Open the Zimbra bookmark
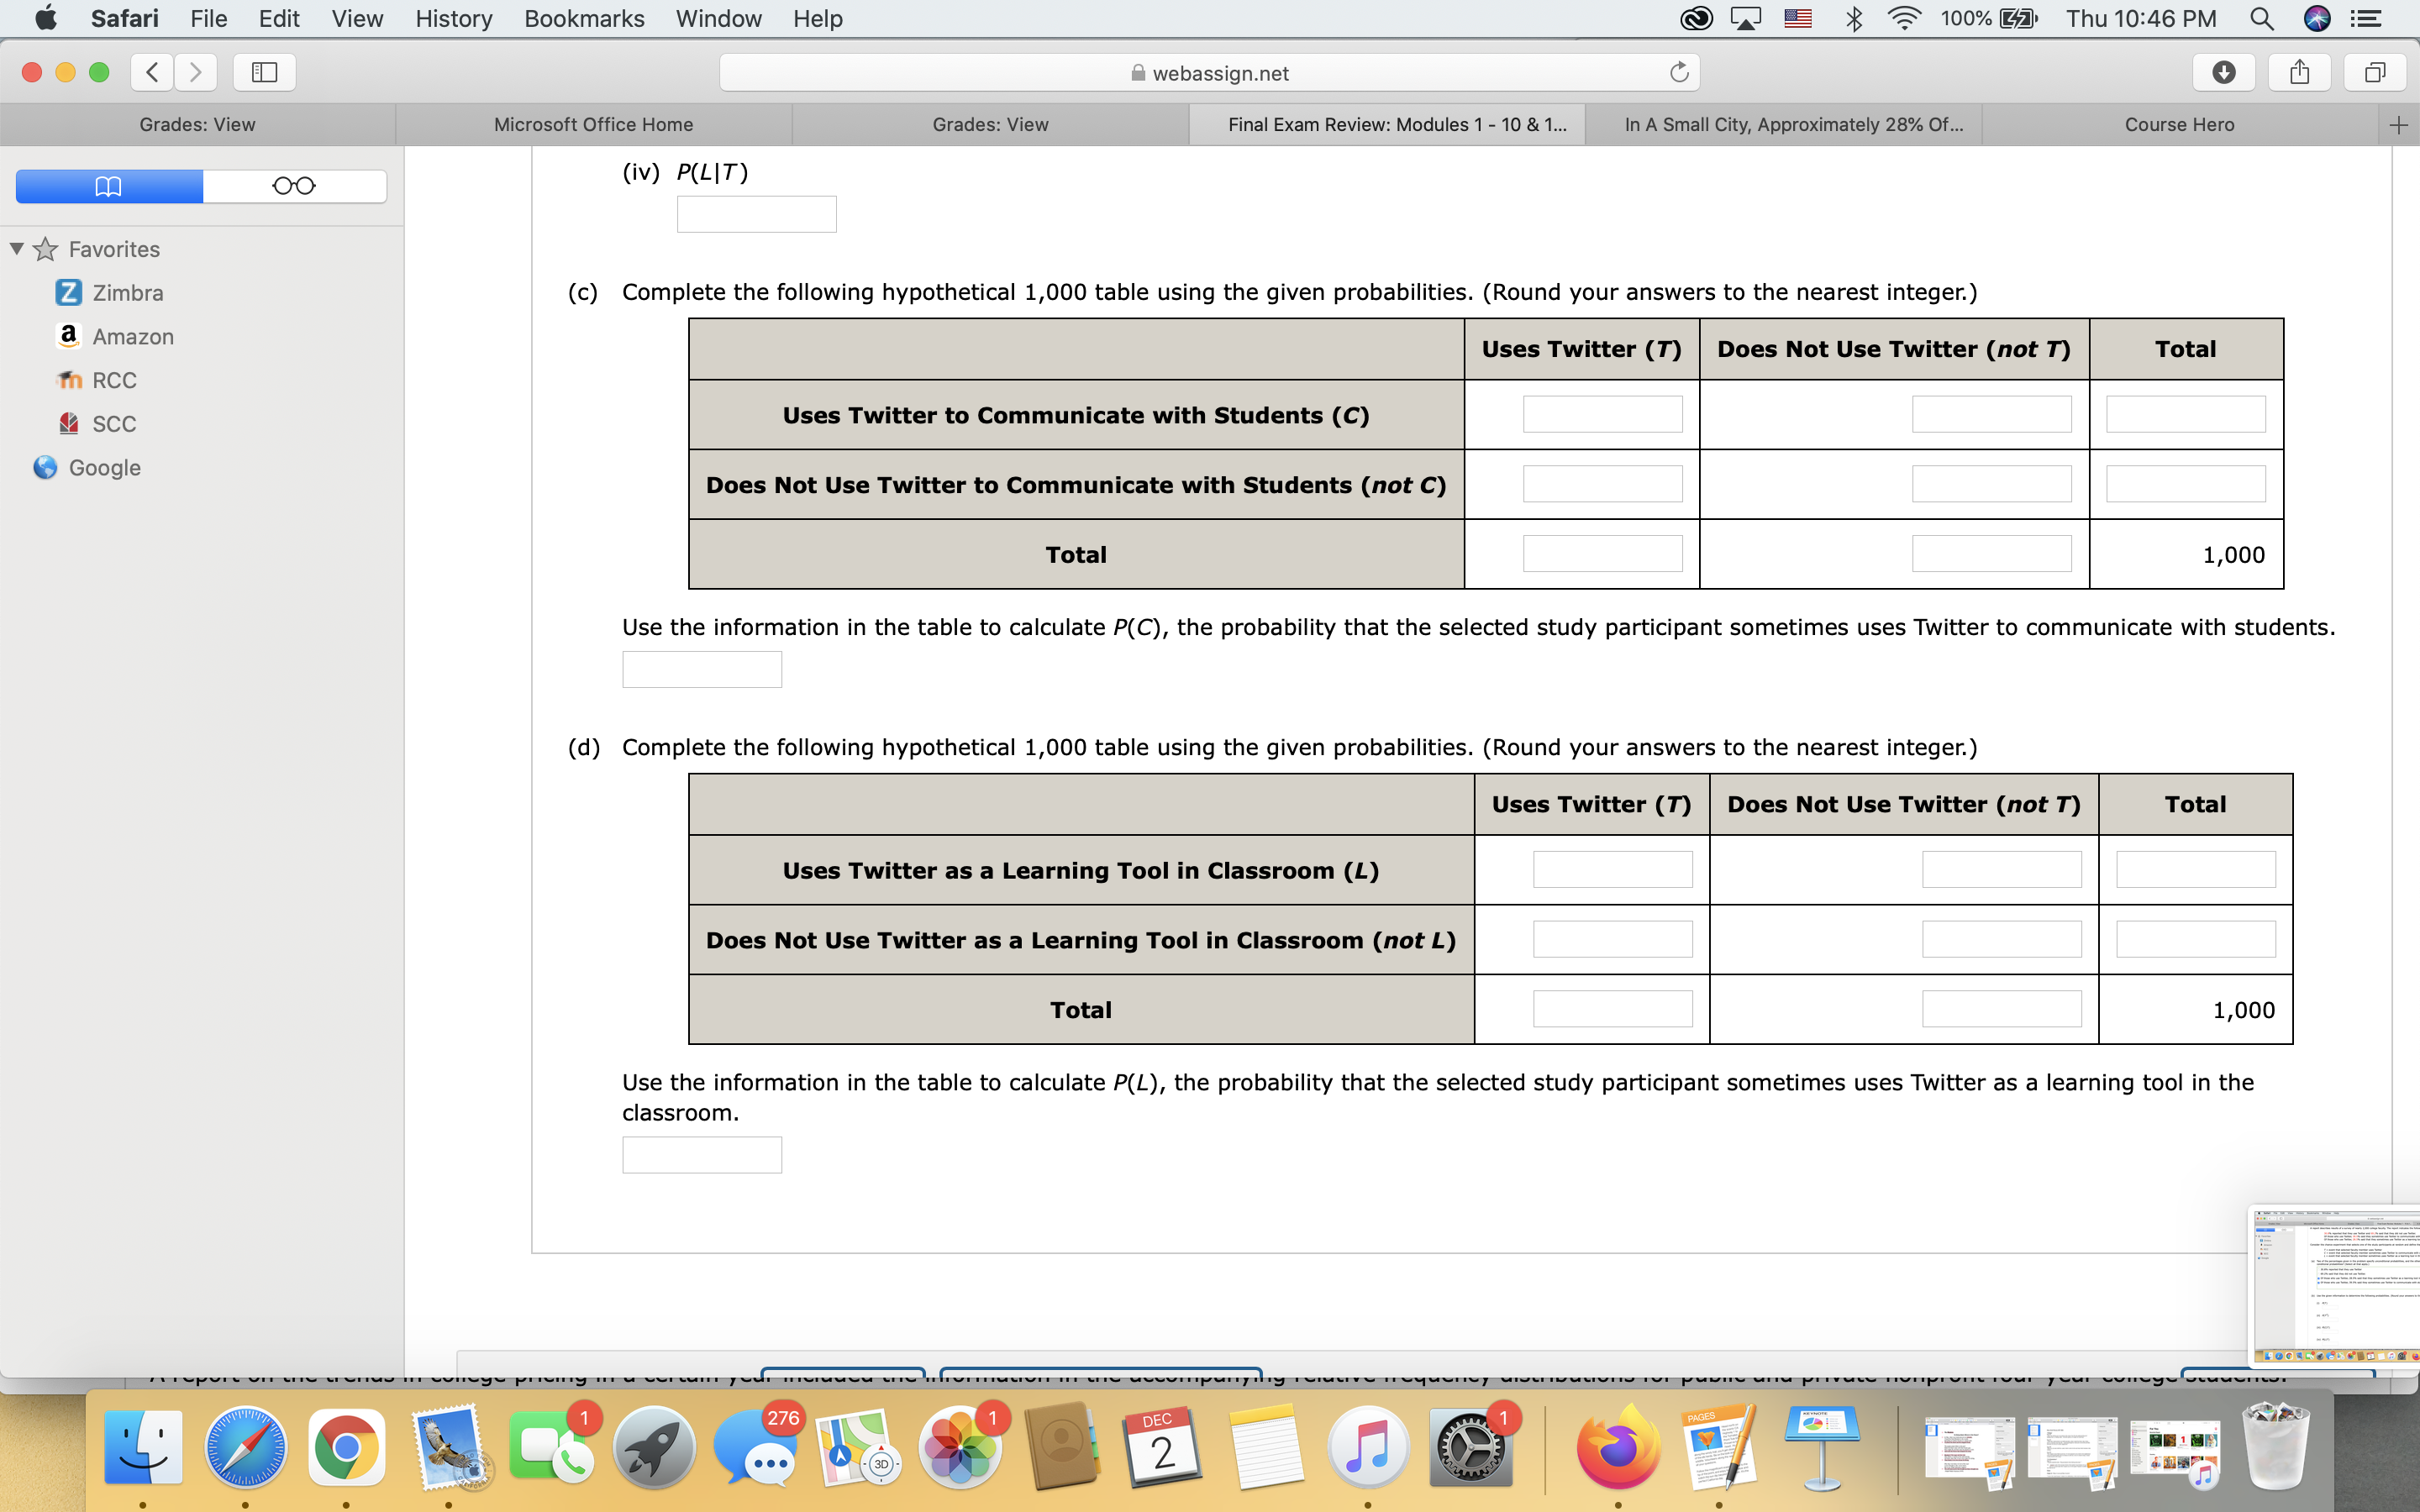Viewport: 2420px width, 1512px height. tap(127, 293)
